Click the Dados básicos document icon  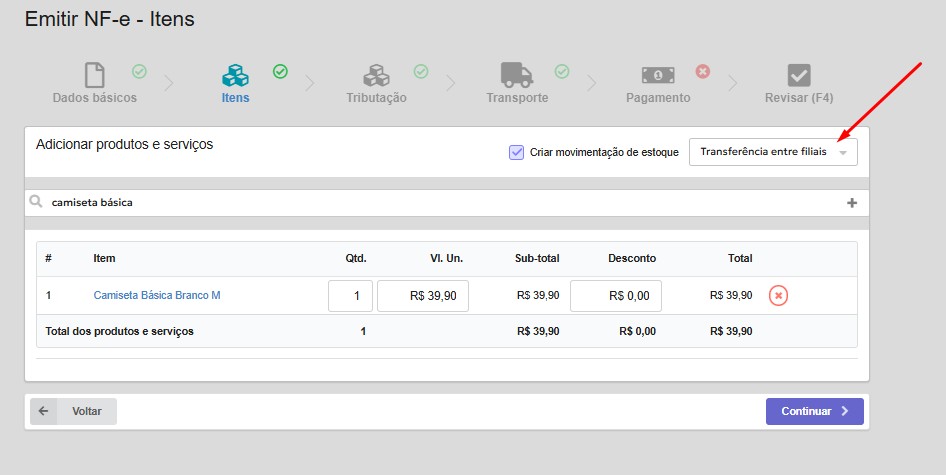coord(94,75)
